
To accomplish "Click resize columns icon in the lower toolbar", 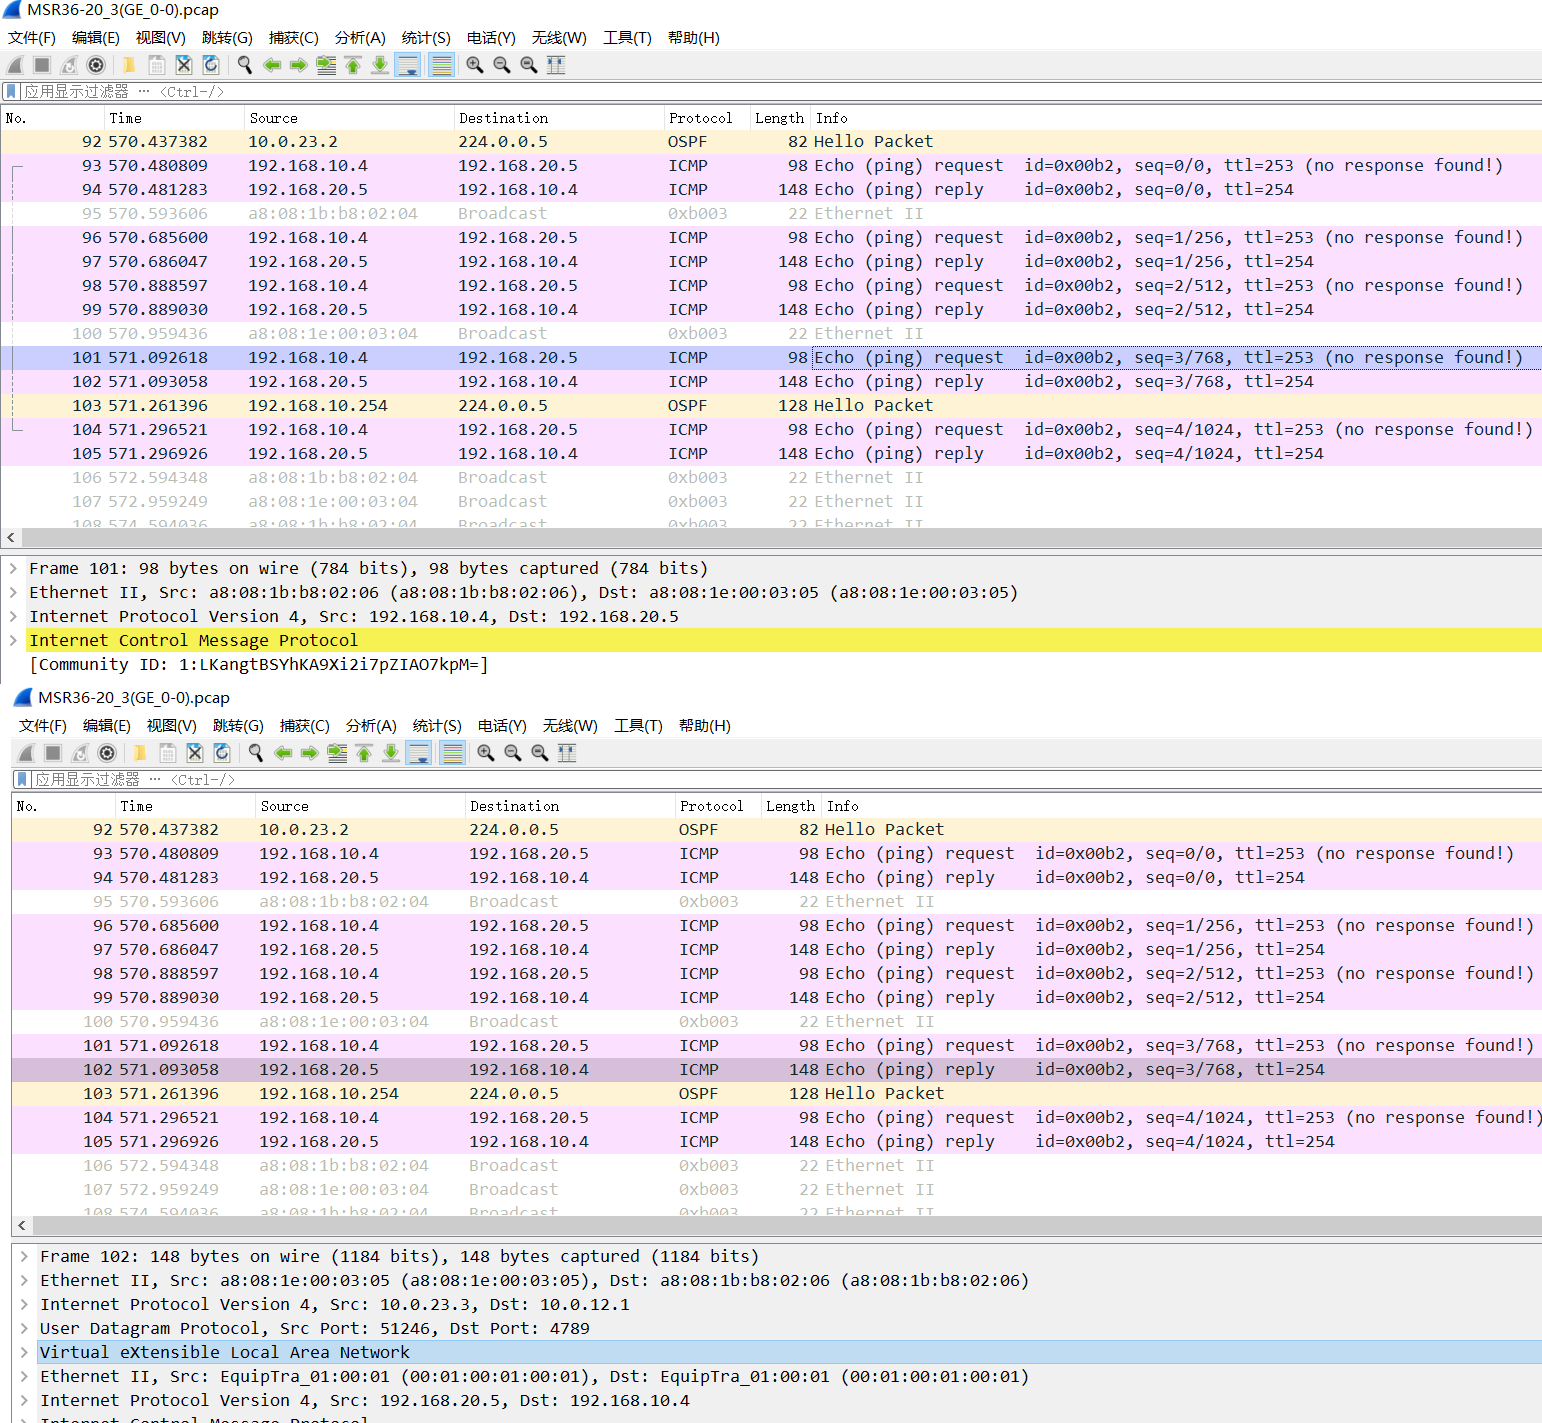I will [567, 753].
